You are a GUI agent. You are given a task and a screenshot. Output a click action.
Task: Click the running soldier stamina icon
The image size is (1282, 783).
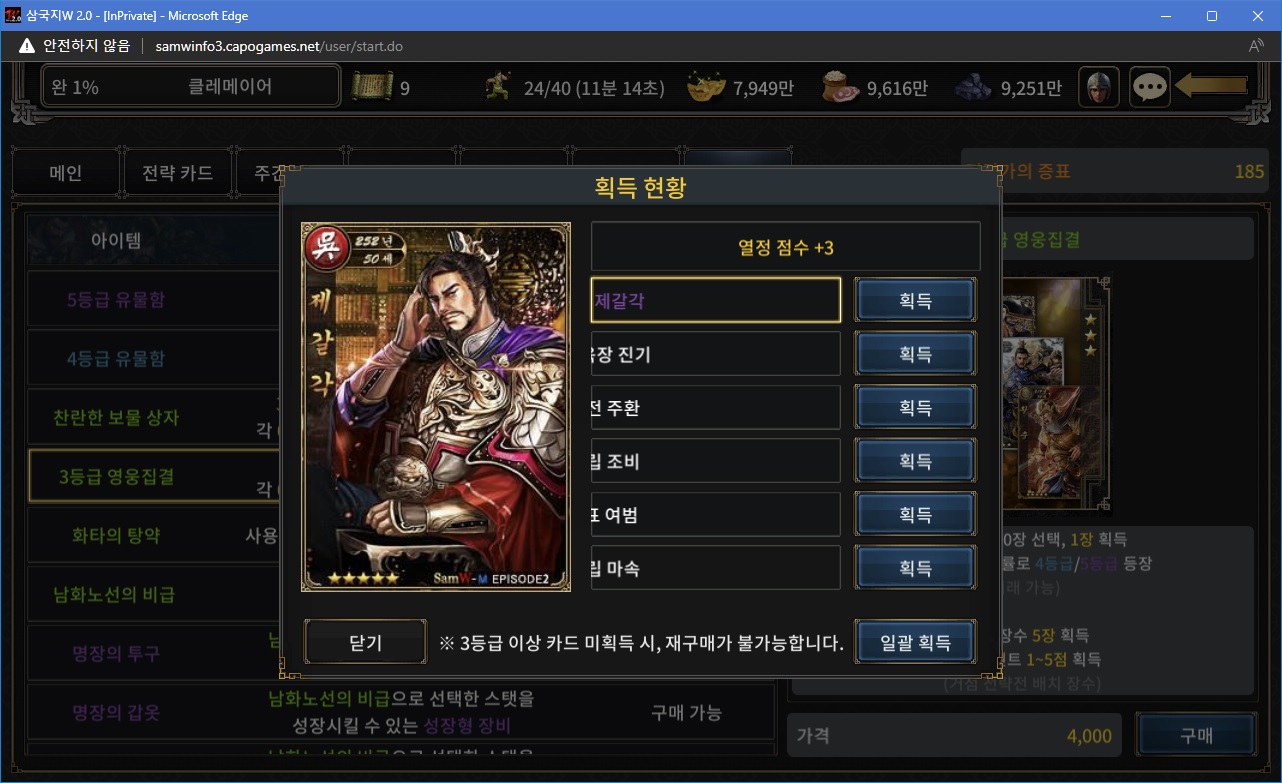(498, 88)
